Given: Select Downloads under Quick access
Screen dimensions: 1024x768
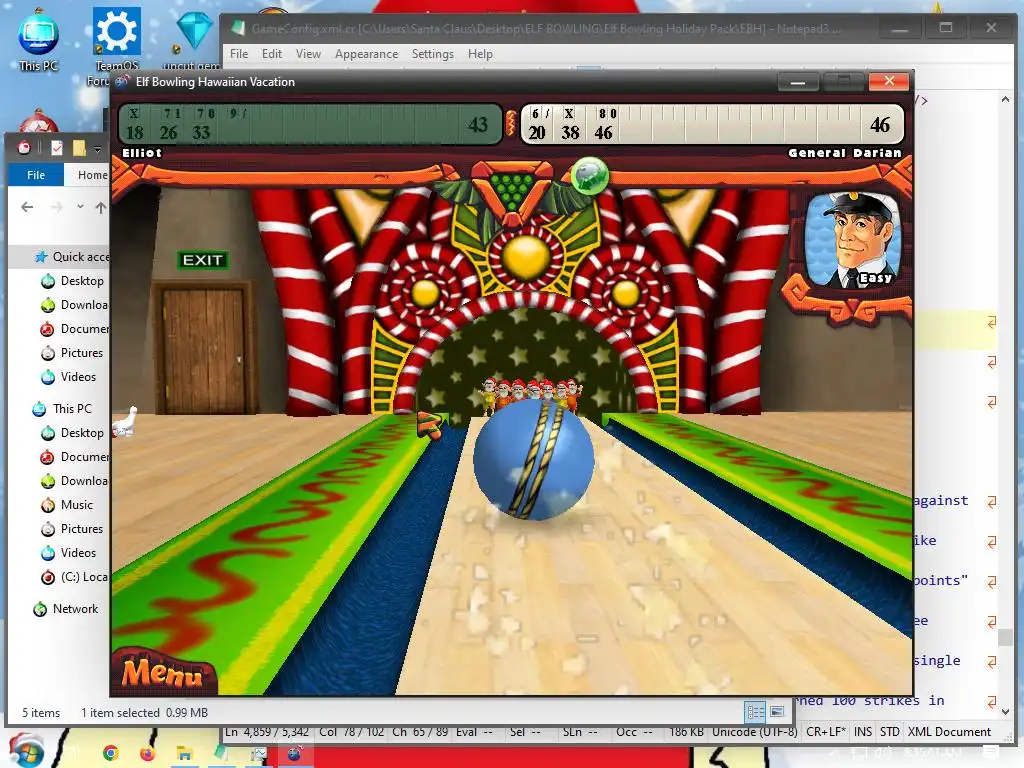Looking at the screenshot, I should [x=74, y=305].
